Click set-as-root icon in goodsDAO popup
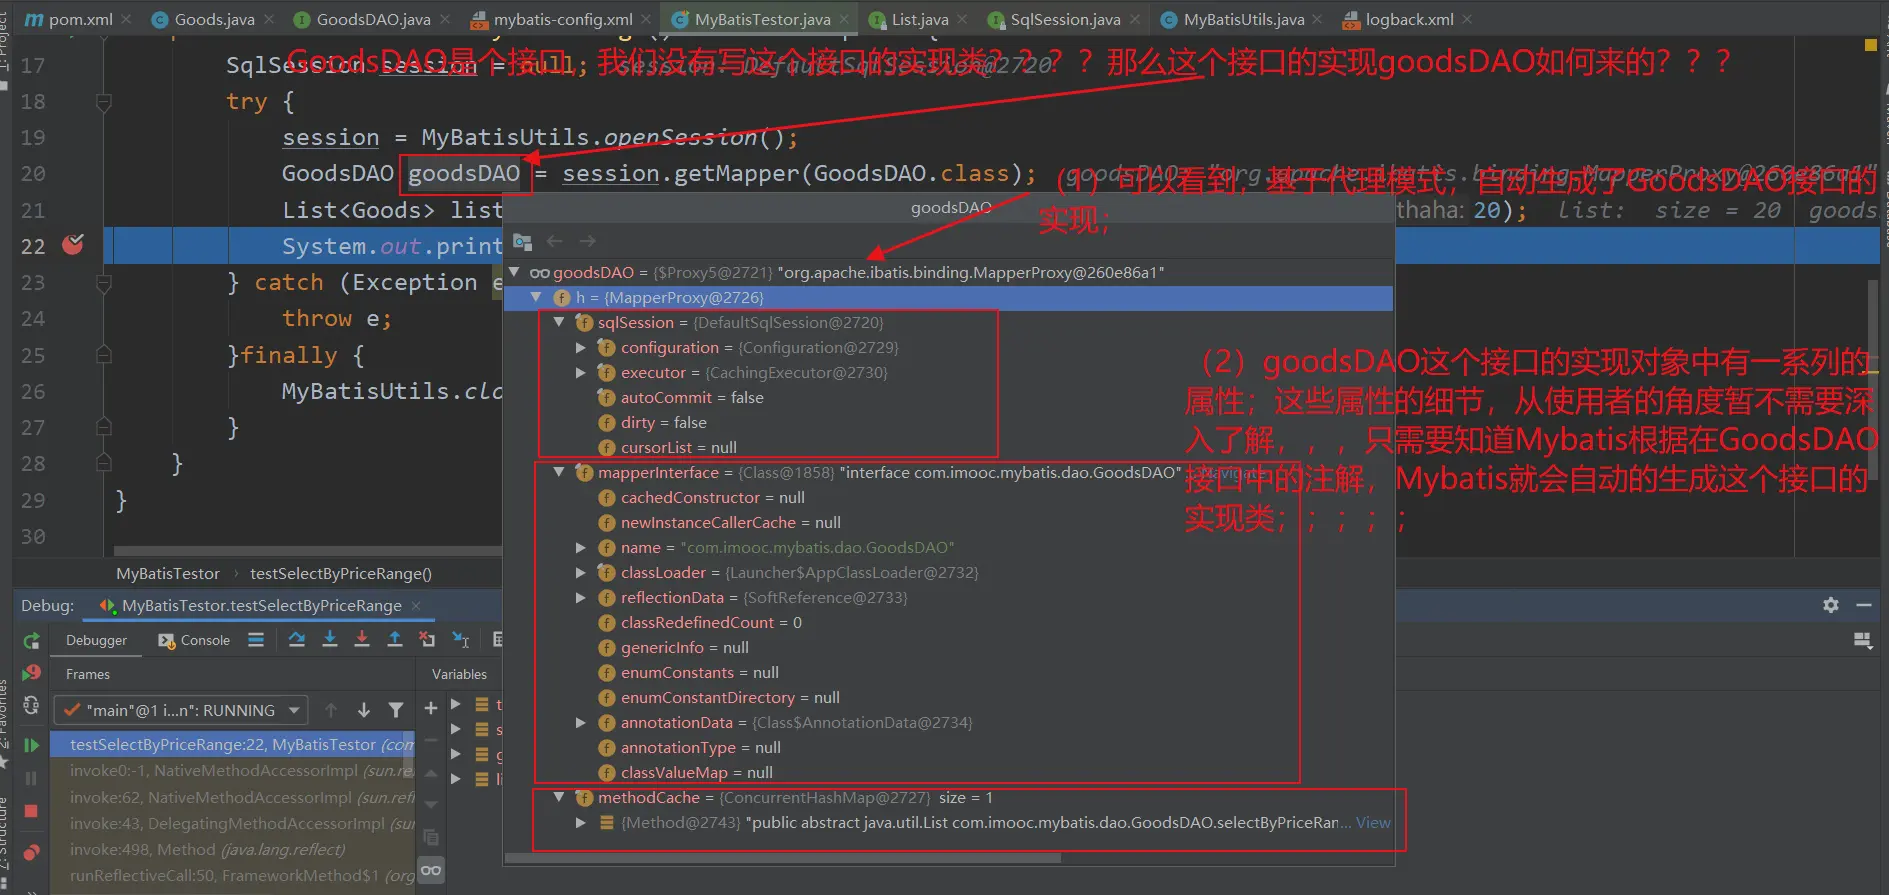This screenshot has width=1889, height=895. 522,241
